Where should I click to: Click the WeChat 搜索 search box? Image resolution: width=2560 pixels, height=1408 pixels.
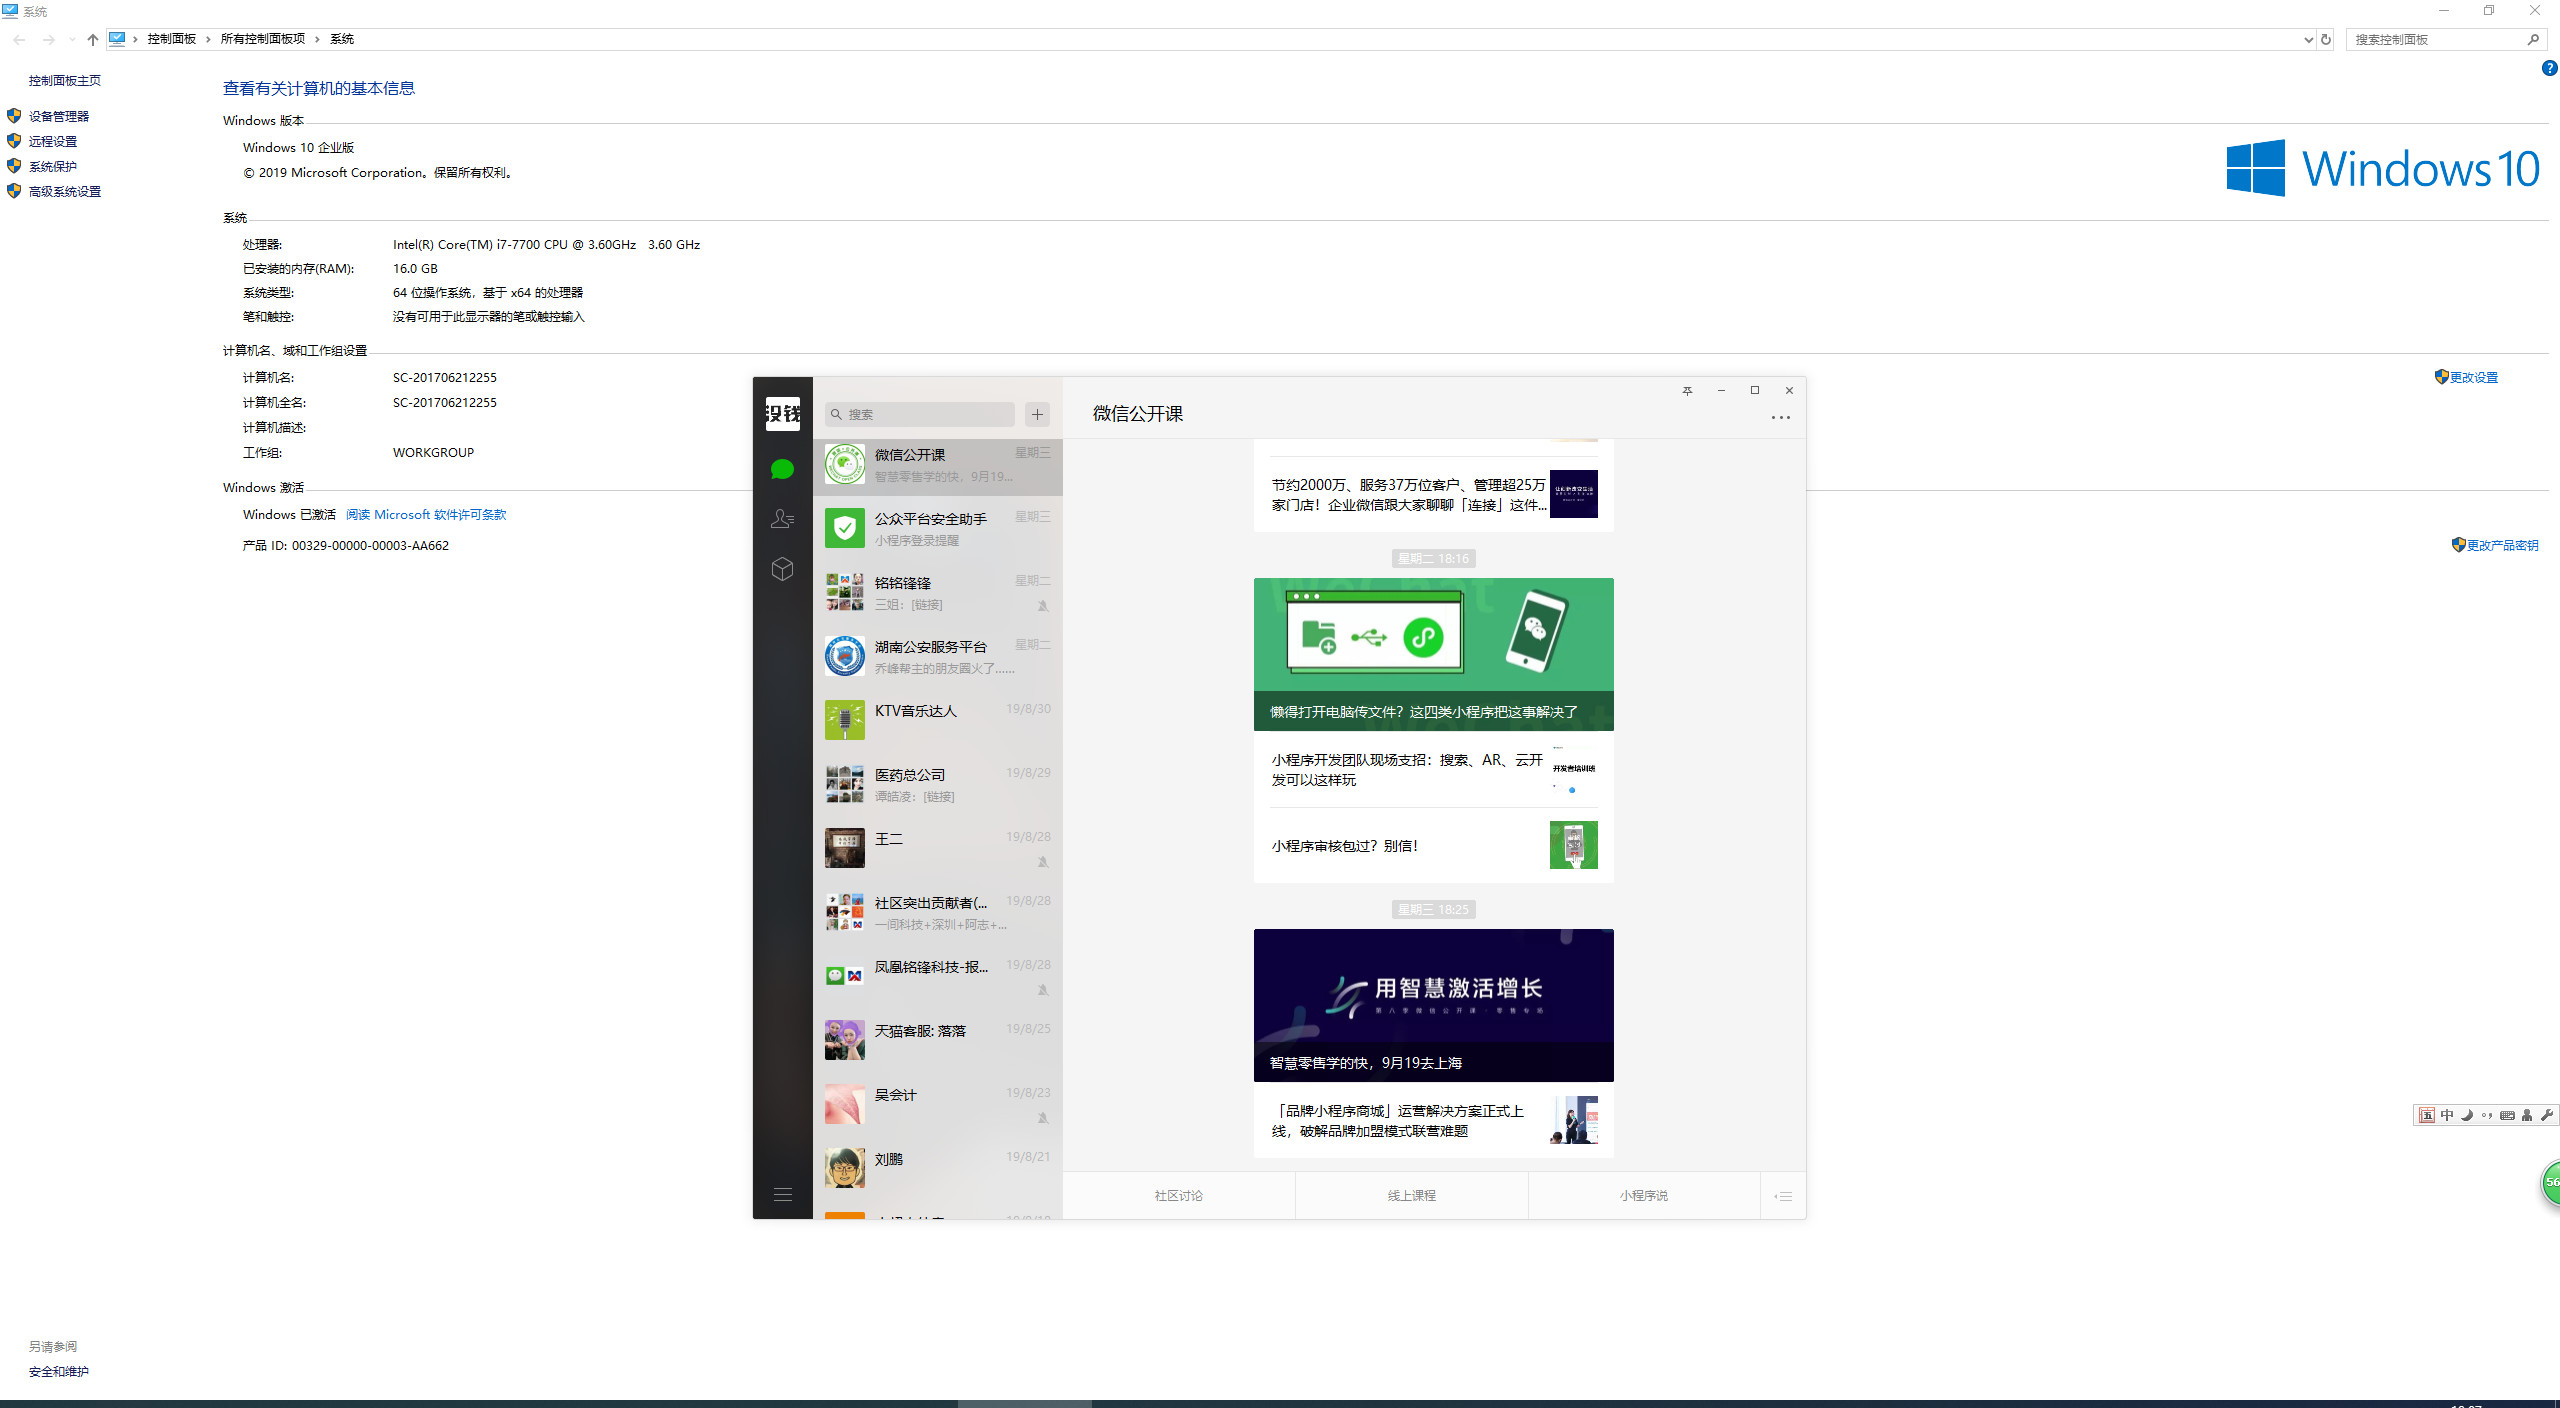[920, 414]
